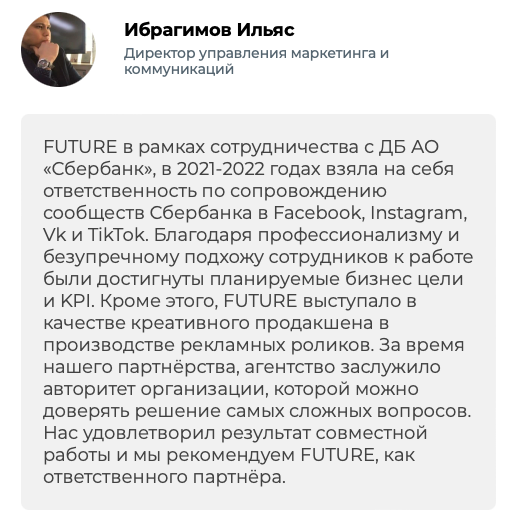Click Ибрагимов Ильяс profile photo

click(x=58, y=49)
